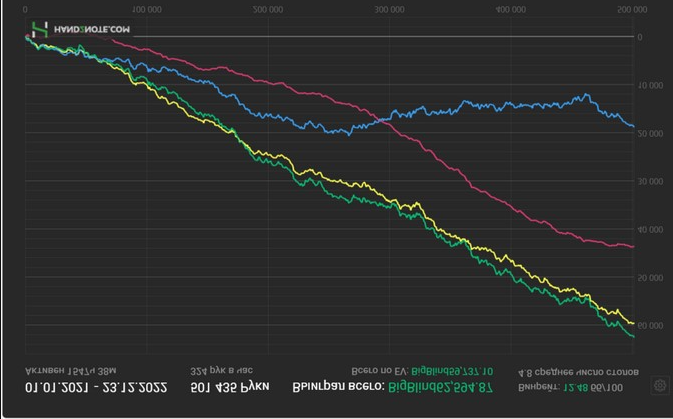
Task: Click the "40 000" vertical axis label
Action: click(x=650, y=230)
